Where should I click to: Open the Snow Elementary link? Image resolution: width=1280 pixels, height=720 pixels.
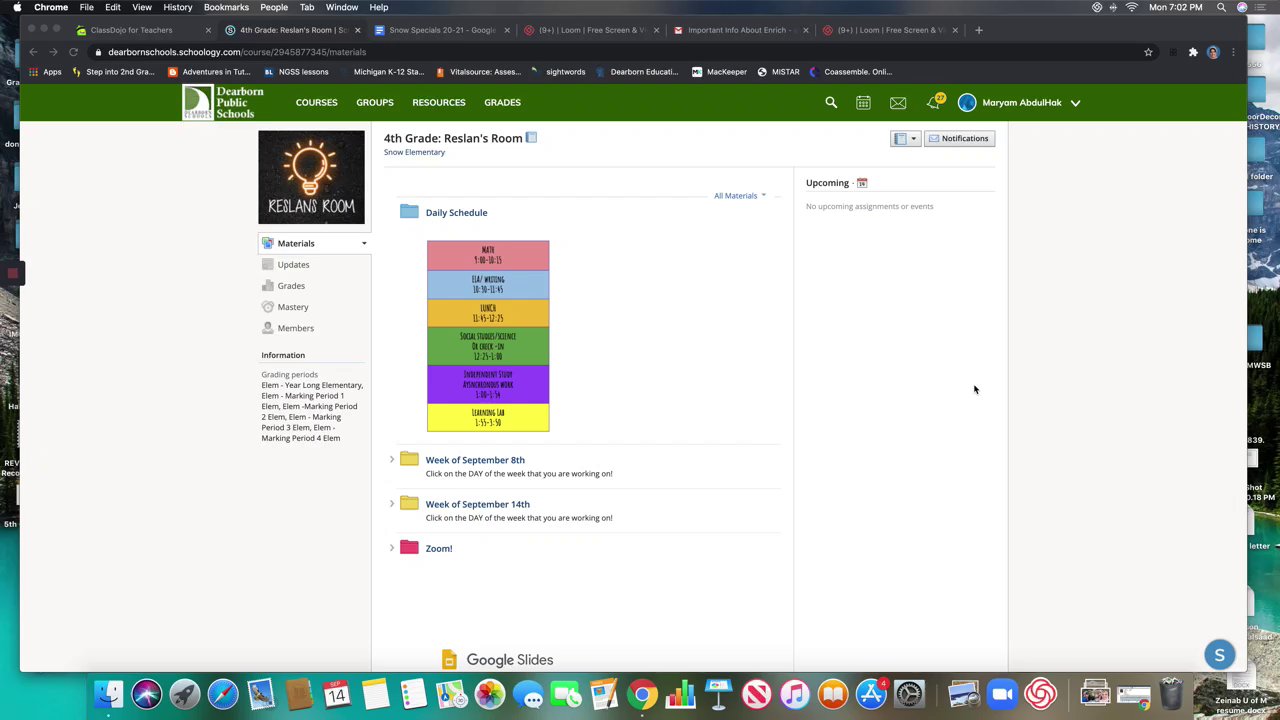coord(414,152)
